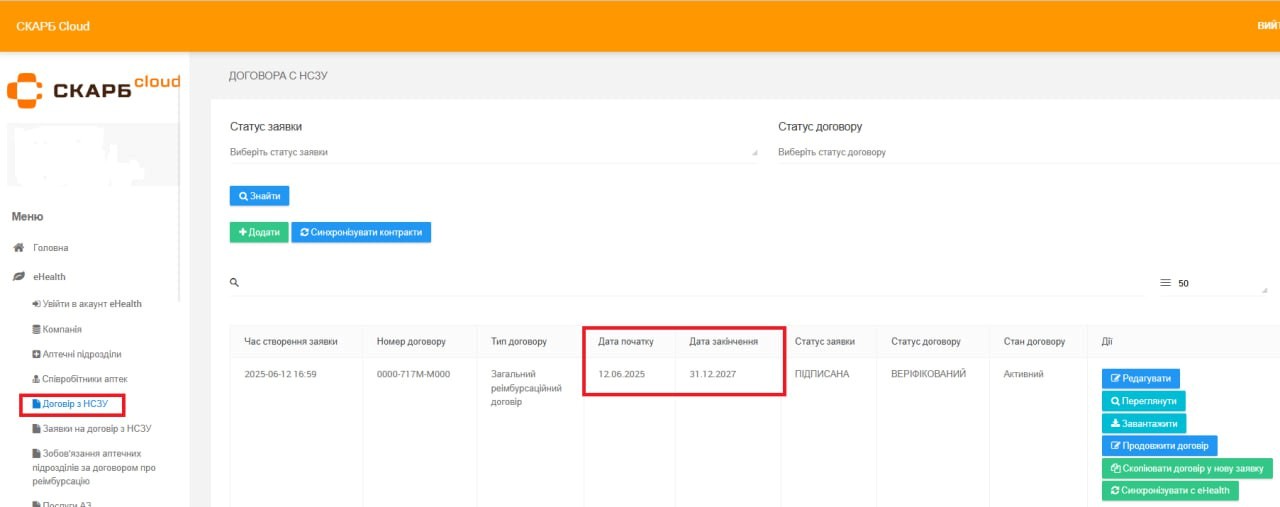This screenshot has height=507, width=1280.
Task: Expand the rows-per-page selector showing 50
Action: click(1220, 284)
